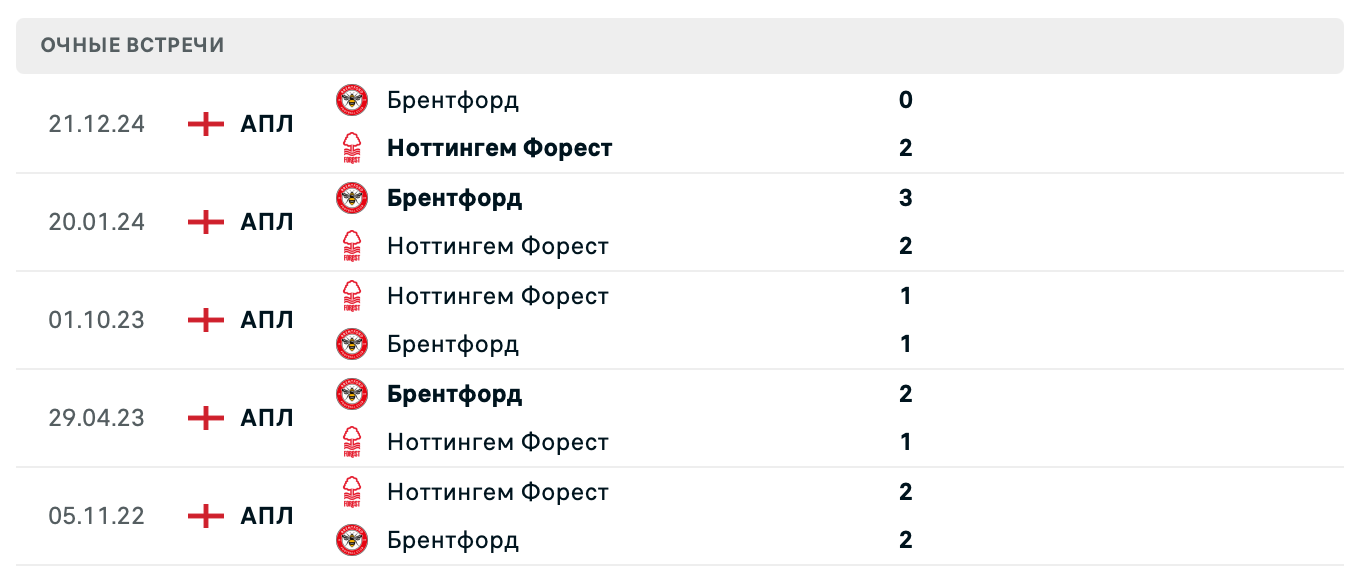Click the 05.11.22 match row
This screenshot has height=582, width=1362.
click(x=681, y=515)
